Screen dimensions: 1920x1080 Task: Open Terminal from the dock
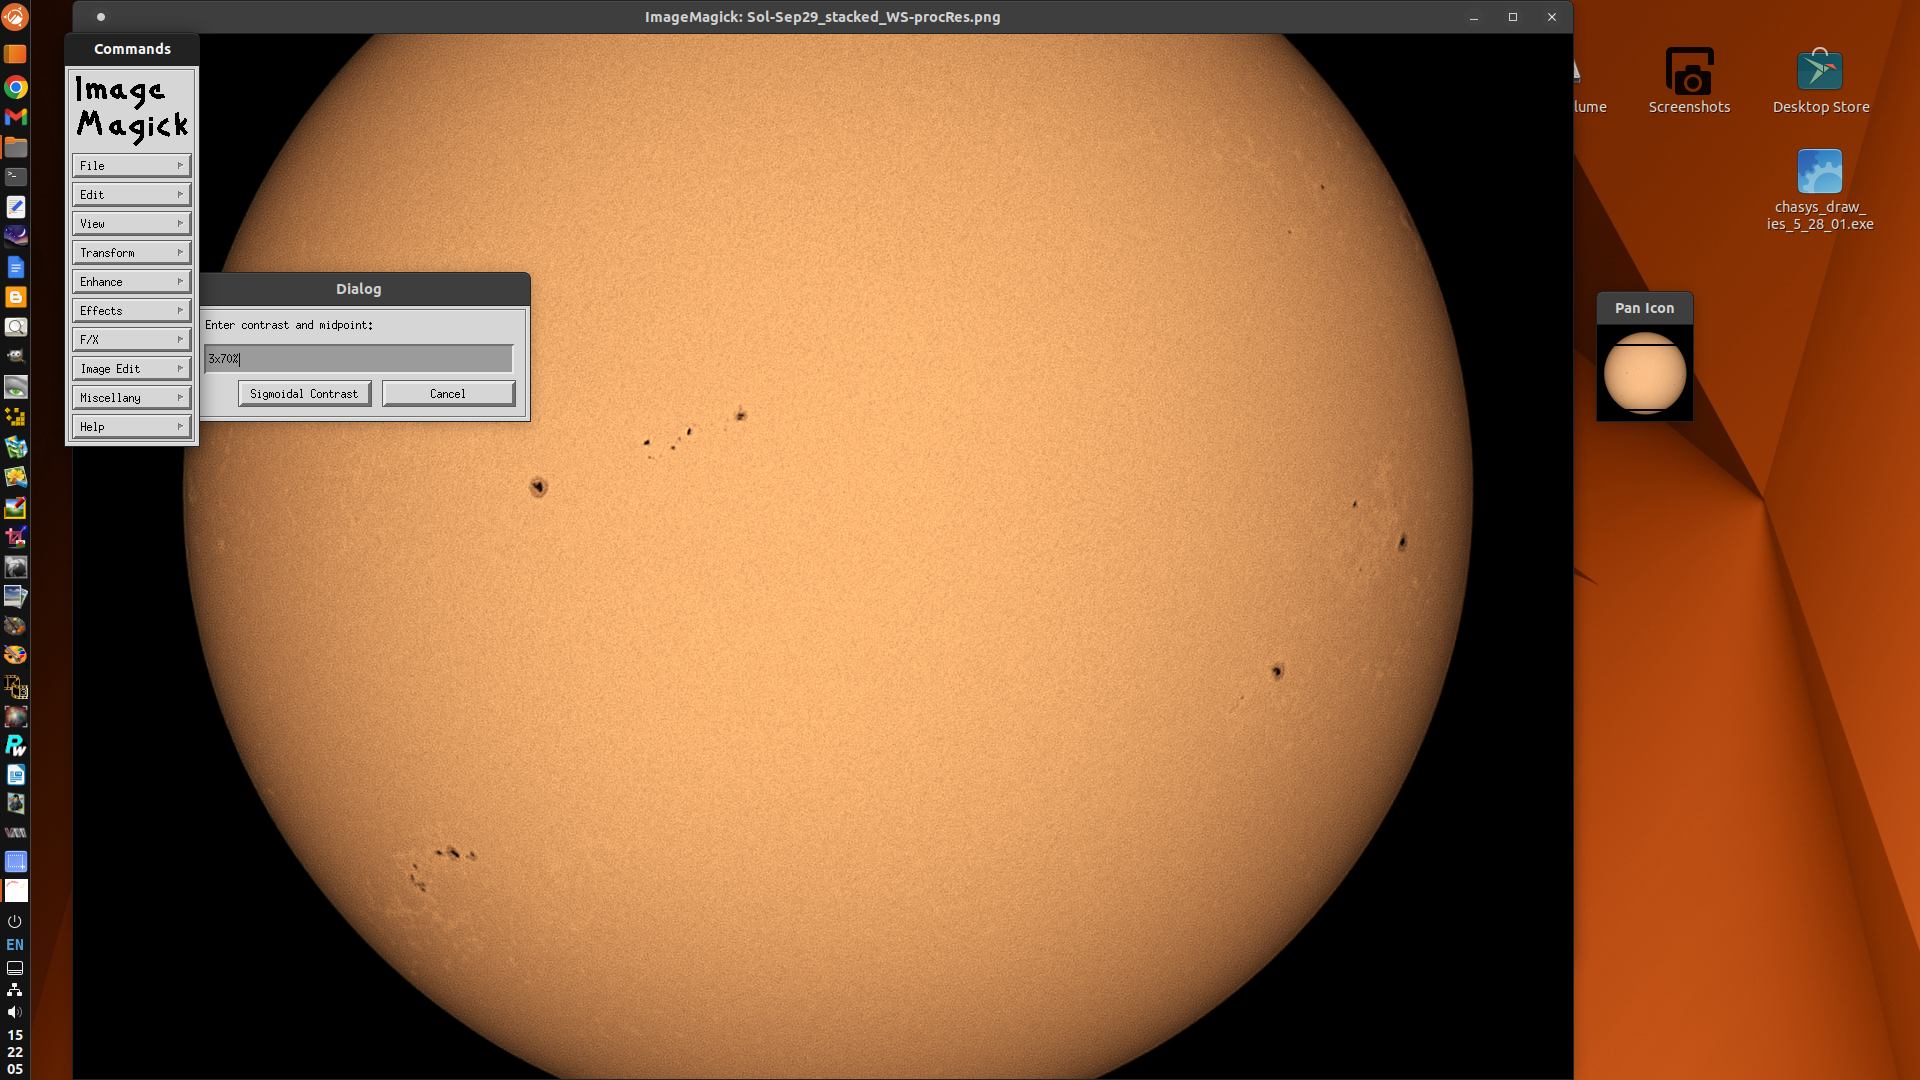coord(15,176)
